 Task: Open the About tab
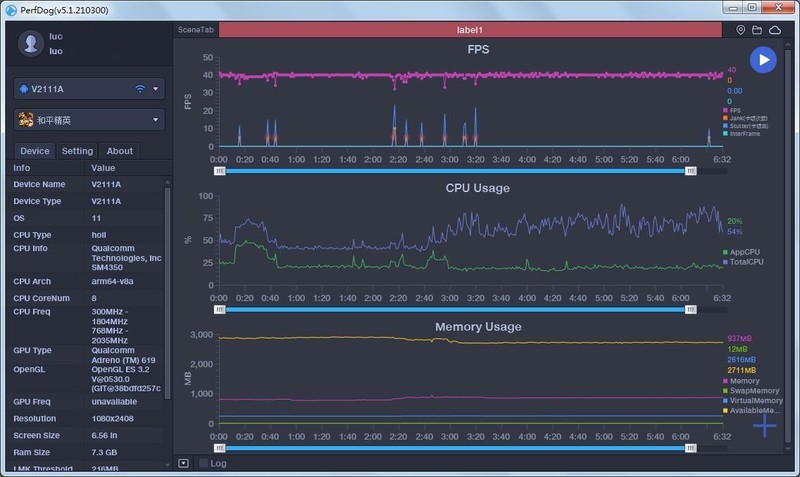click(x=120, y=151)
